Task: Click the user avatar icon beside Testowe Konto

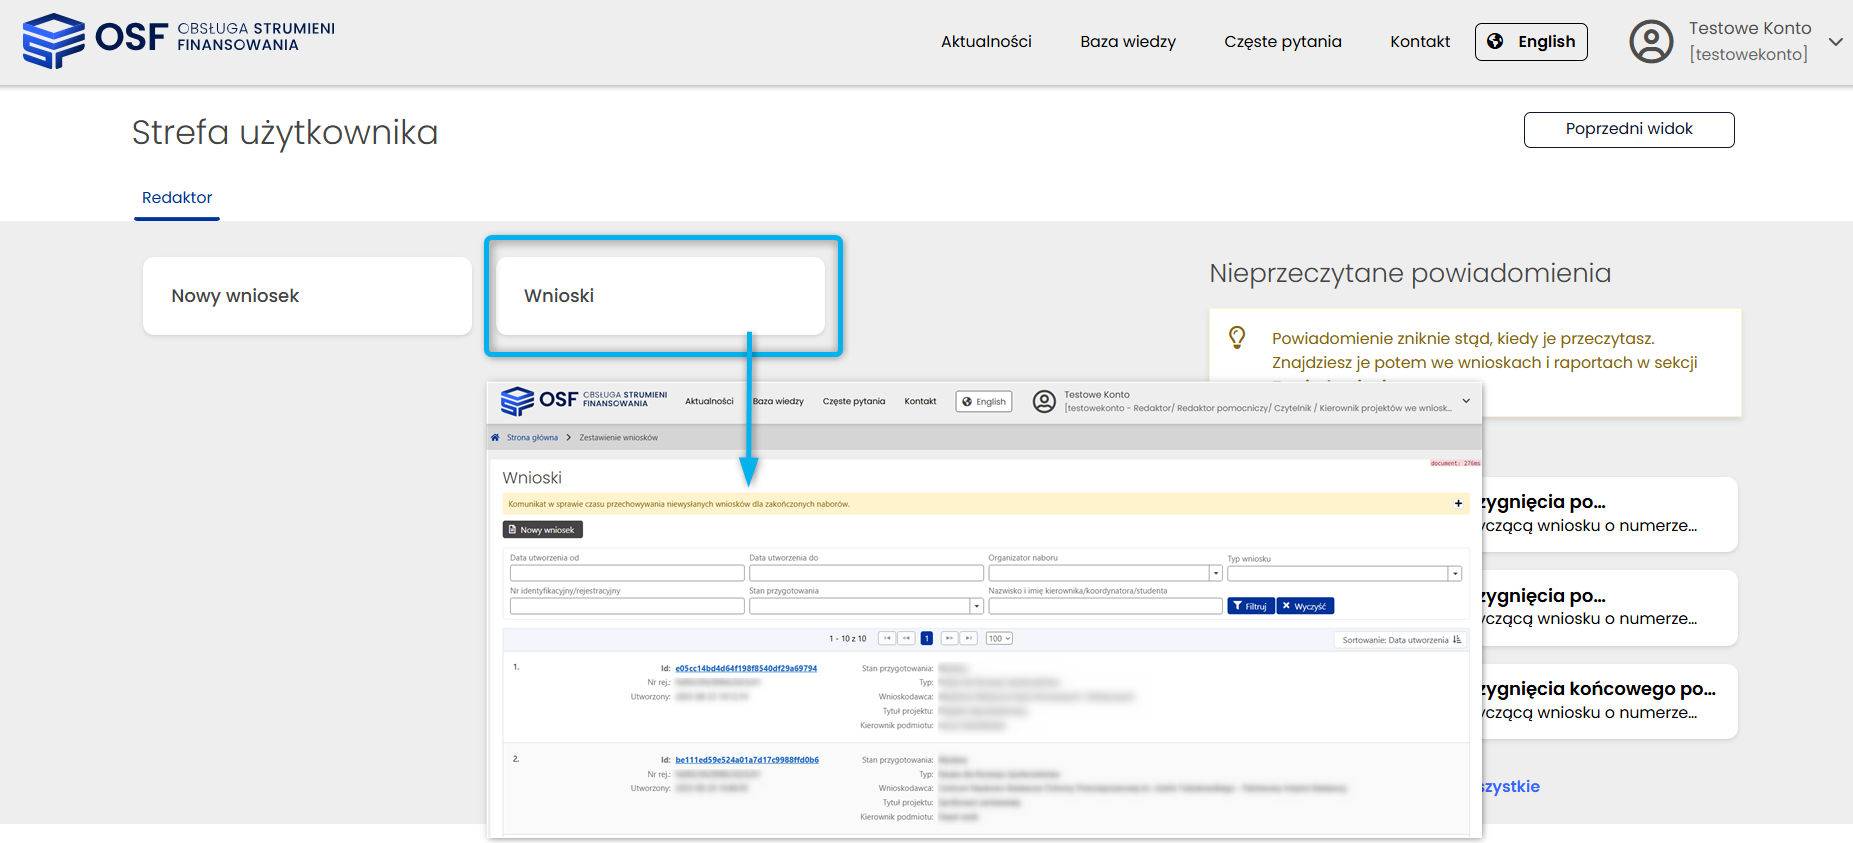Action: 1651,42
